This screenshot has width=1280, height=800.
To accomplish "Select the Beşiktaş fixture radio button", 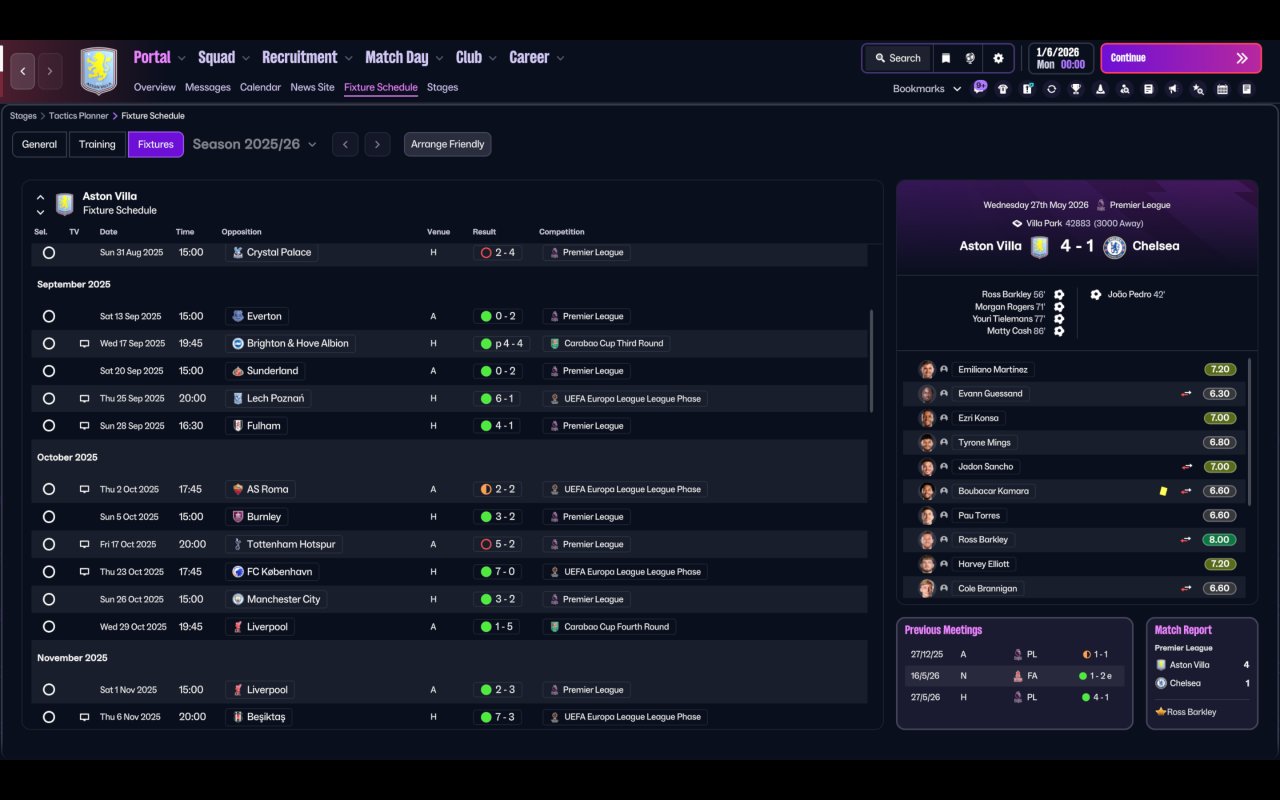I will [48, 717].
